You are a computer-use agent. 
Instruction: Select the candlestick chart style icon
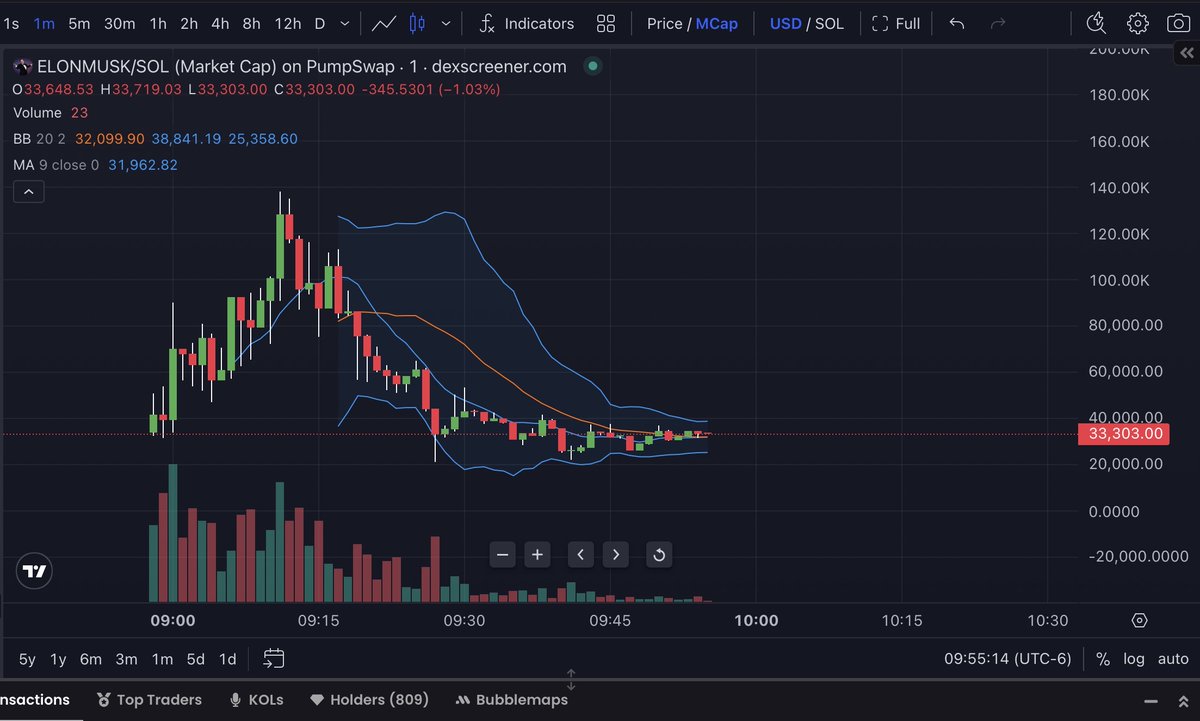(x=417, y=23)
